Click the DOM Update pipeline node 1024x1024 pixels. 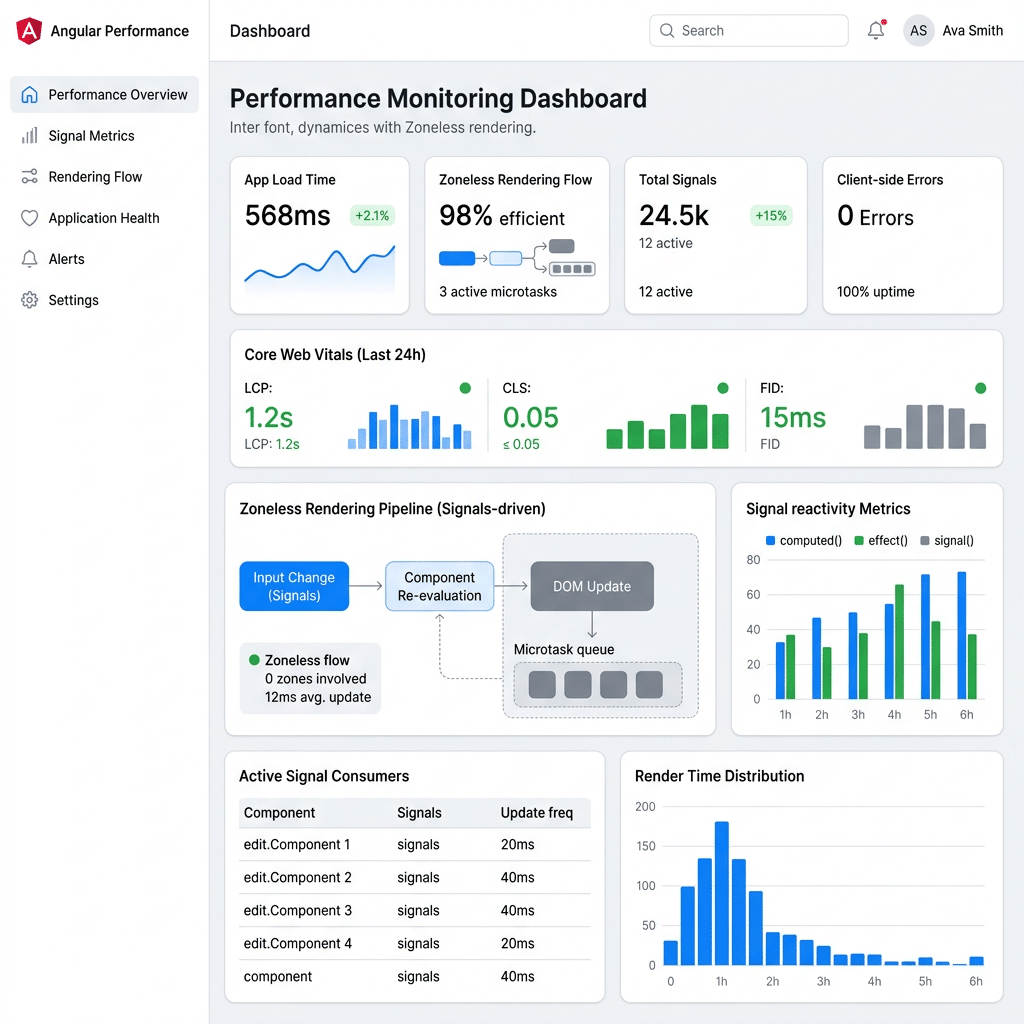point(592,586)
